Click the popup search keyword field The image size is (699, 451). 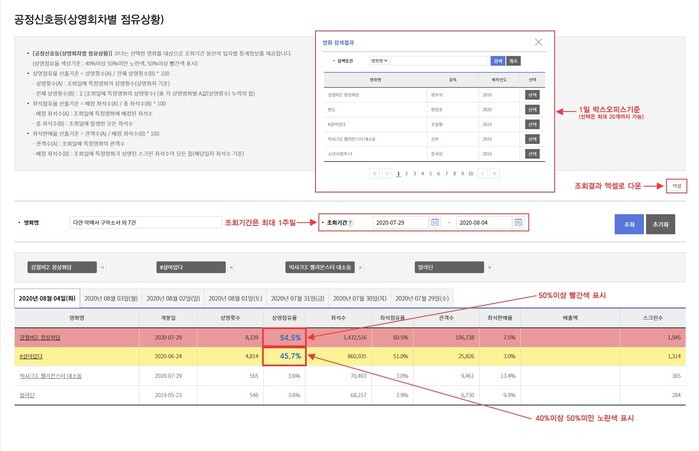[x=439, y=61]
